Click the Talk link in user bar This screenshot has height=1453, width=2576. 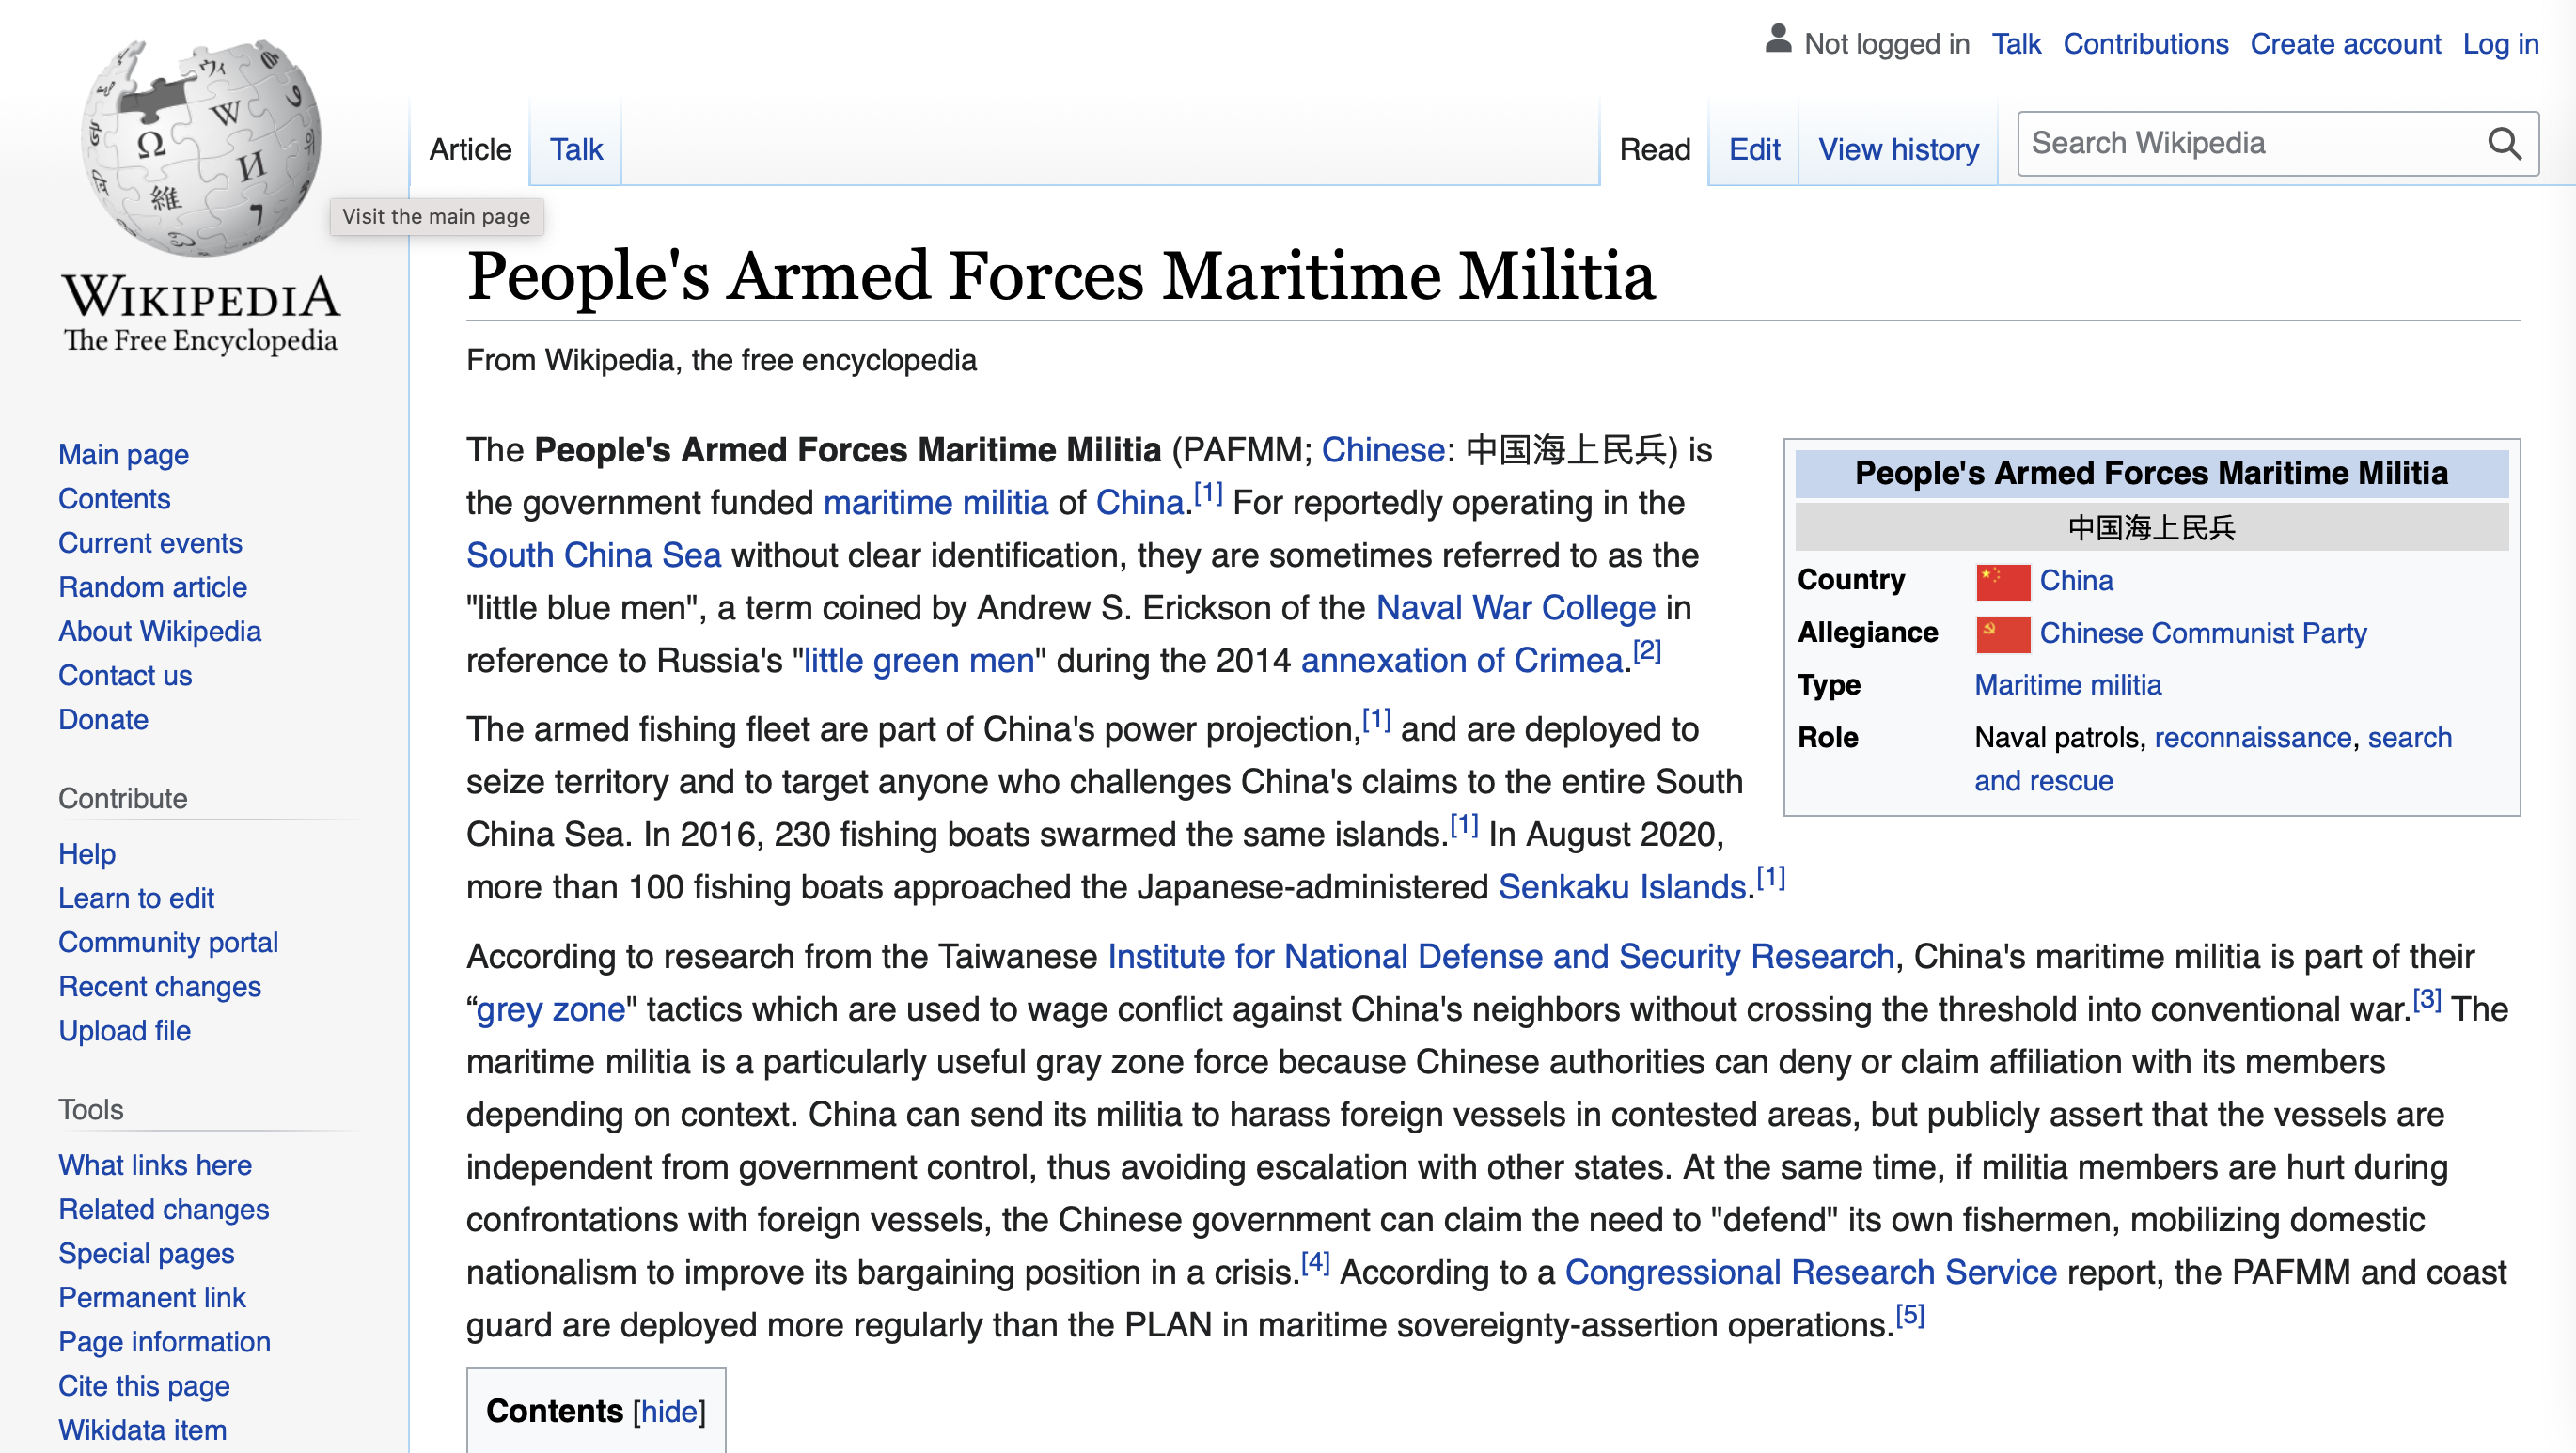coord(2015,44)
